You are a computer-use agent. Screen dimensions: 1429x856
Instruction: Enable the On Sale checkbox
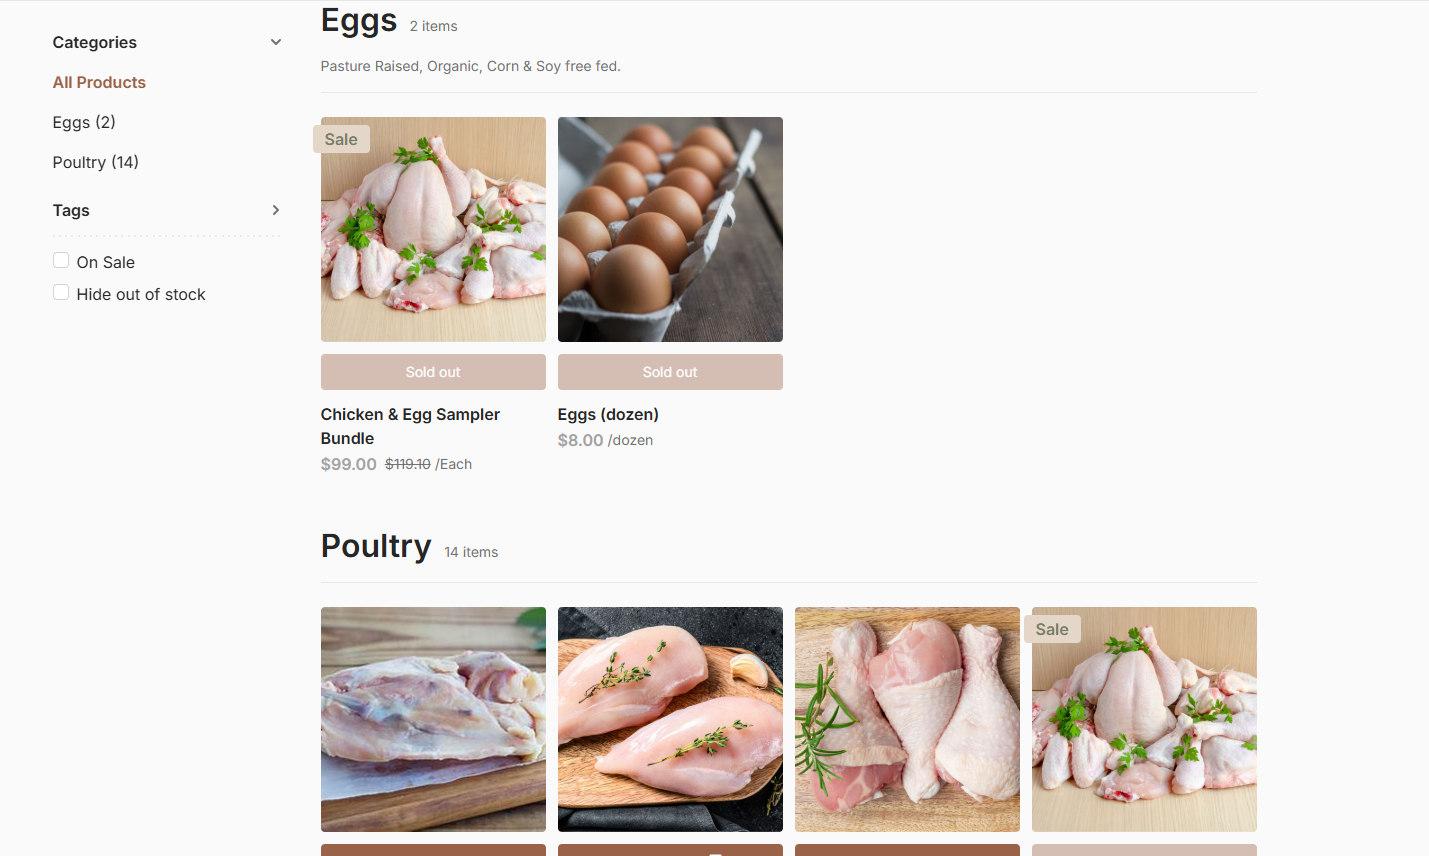pyautogui.click(x=61, y=261)
